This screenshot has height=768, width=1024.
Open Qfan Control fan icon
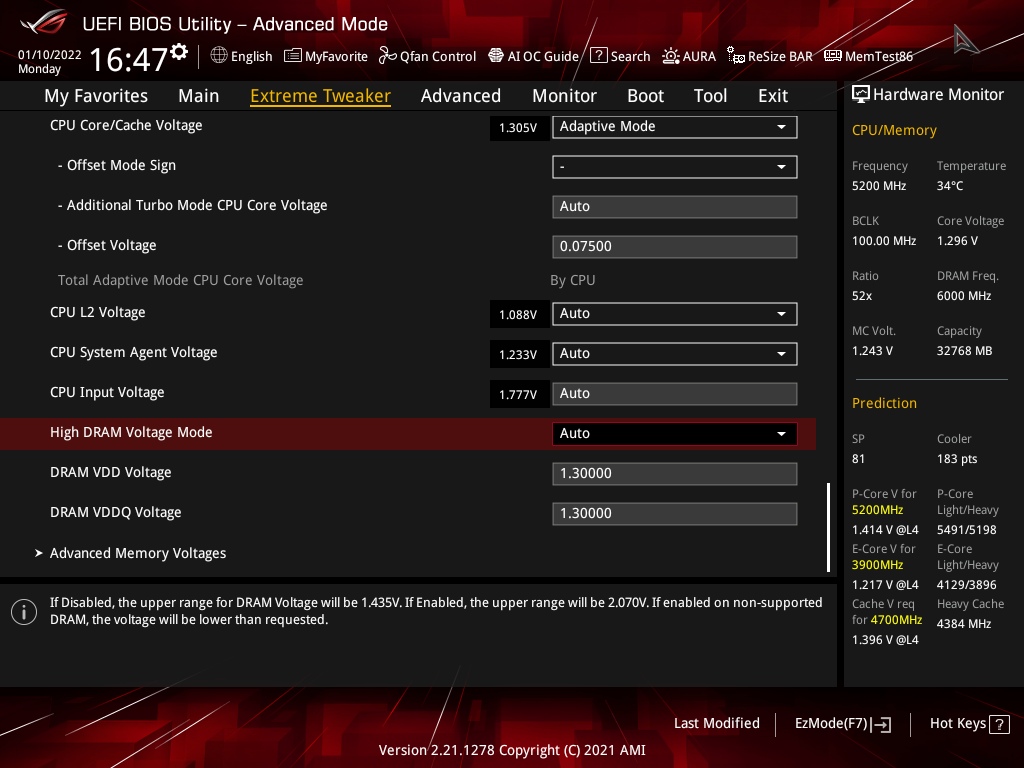click(388, 56)
